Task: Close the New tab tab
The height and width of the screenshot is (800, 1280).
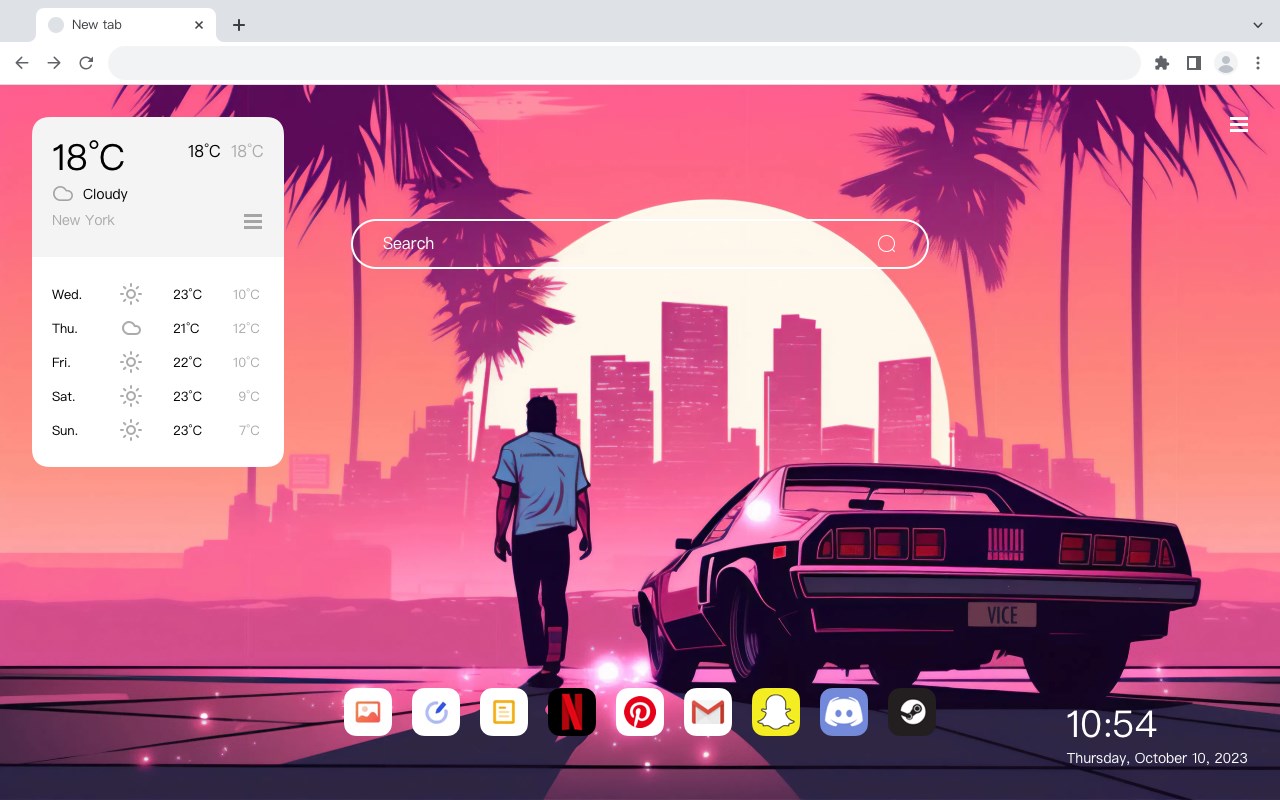Action: (200, 25)
